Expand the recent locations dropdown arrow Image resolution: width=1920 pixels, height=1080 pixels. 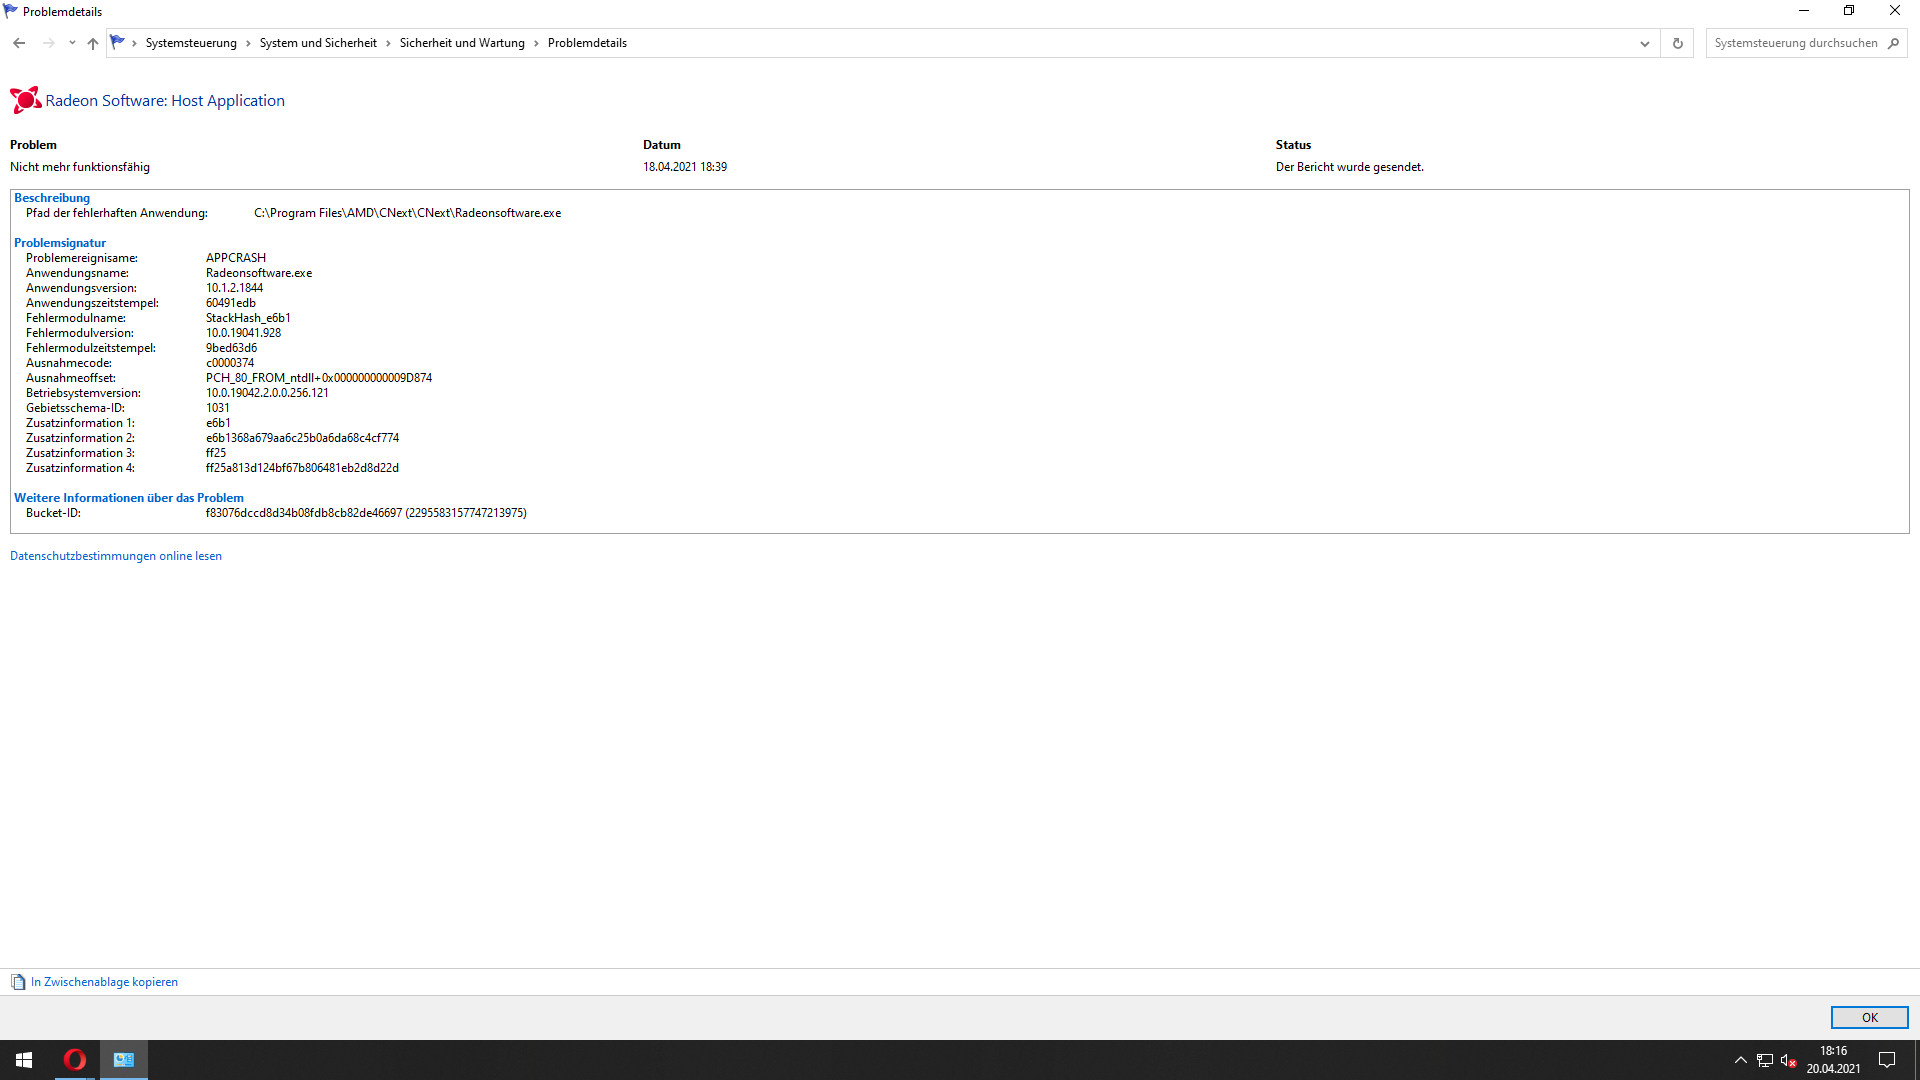point(72,43)
